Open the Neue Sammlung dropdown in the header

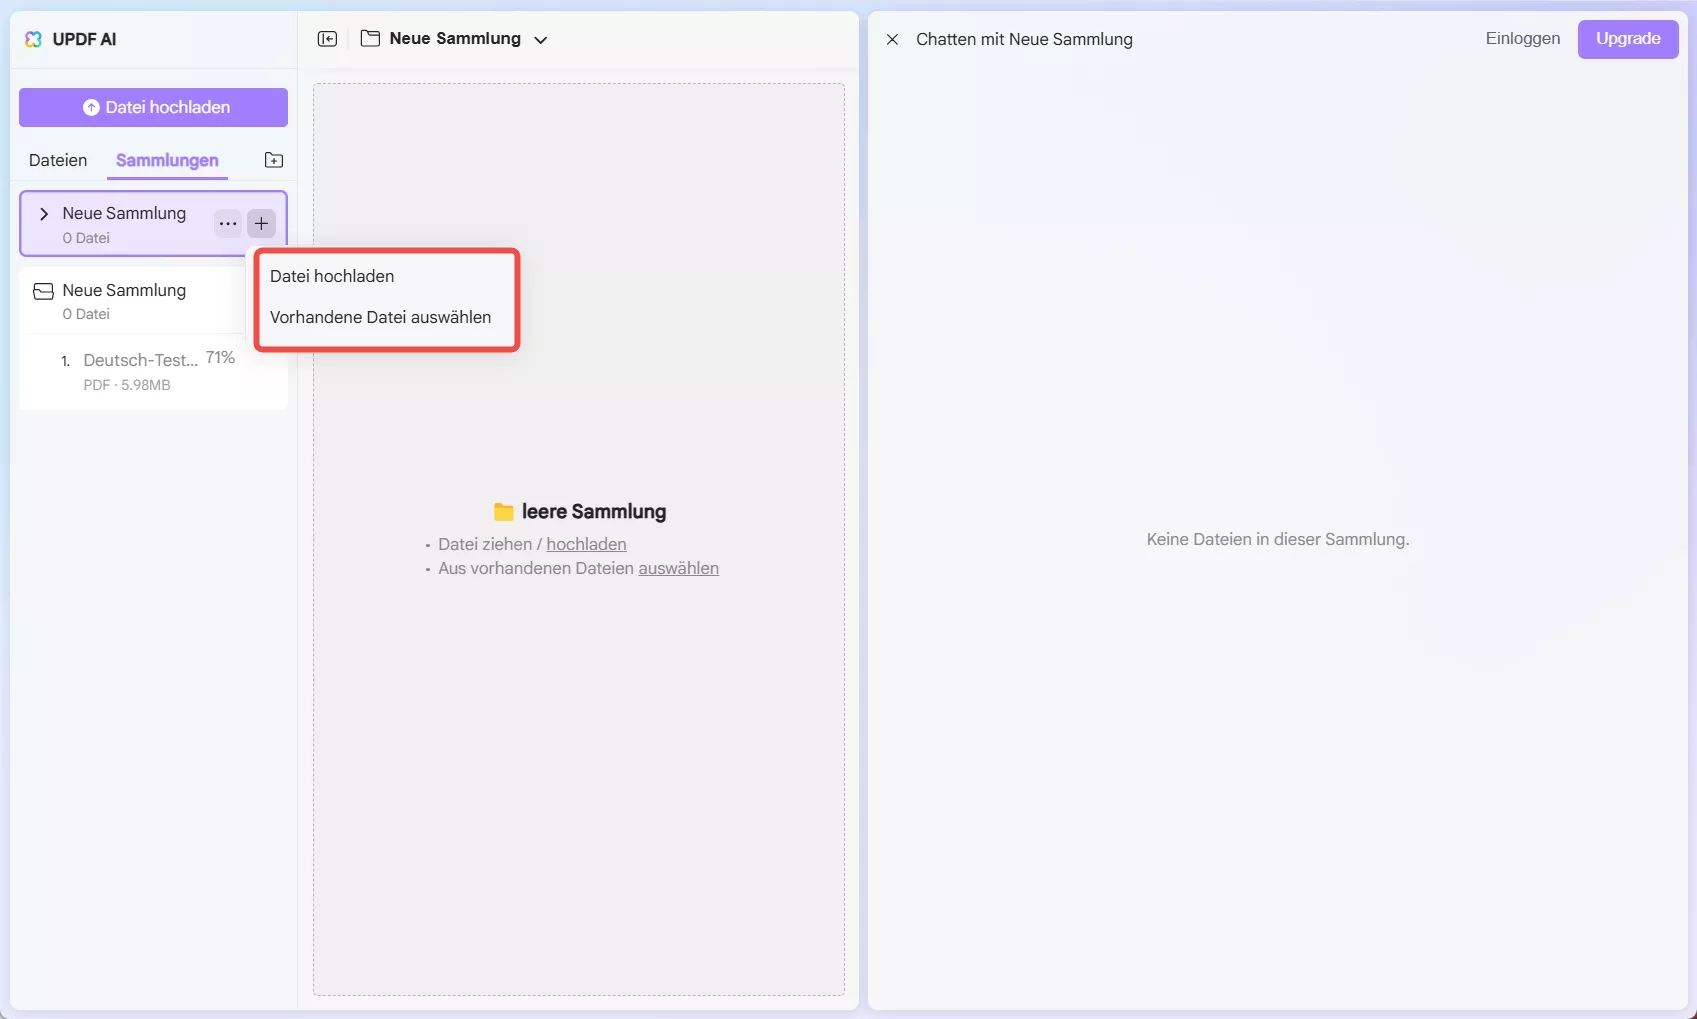[541, 41]
